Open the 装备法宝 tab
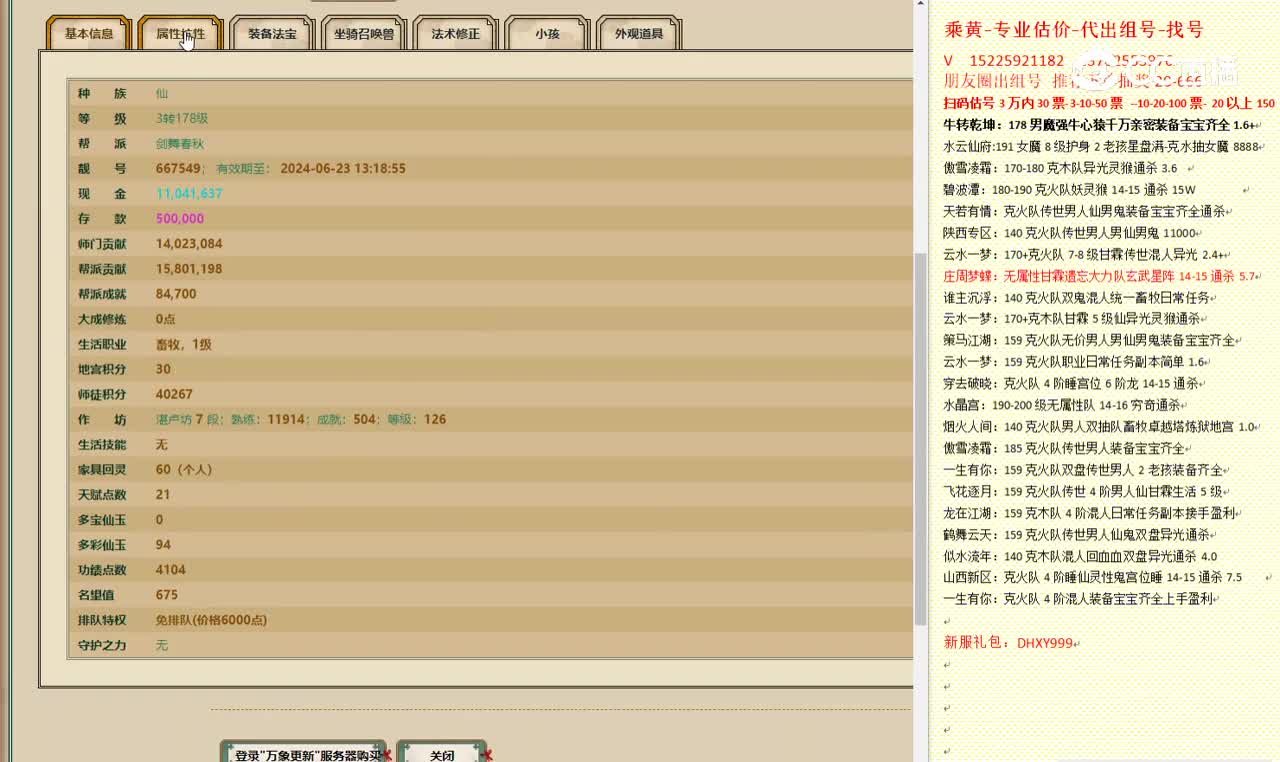This screenshot has width=1280, height=762. coord(272,33)
